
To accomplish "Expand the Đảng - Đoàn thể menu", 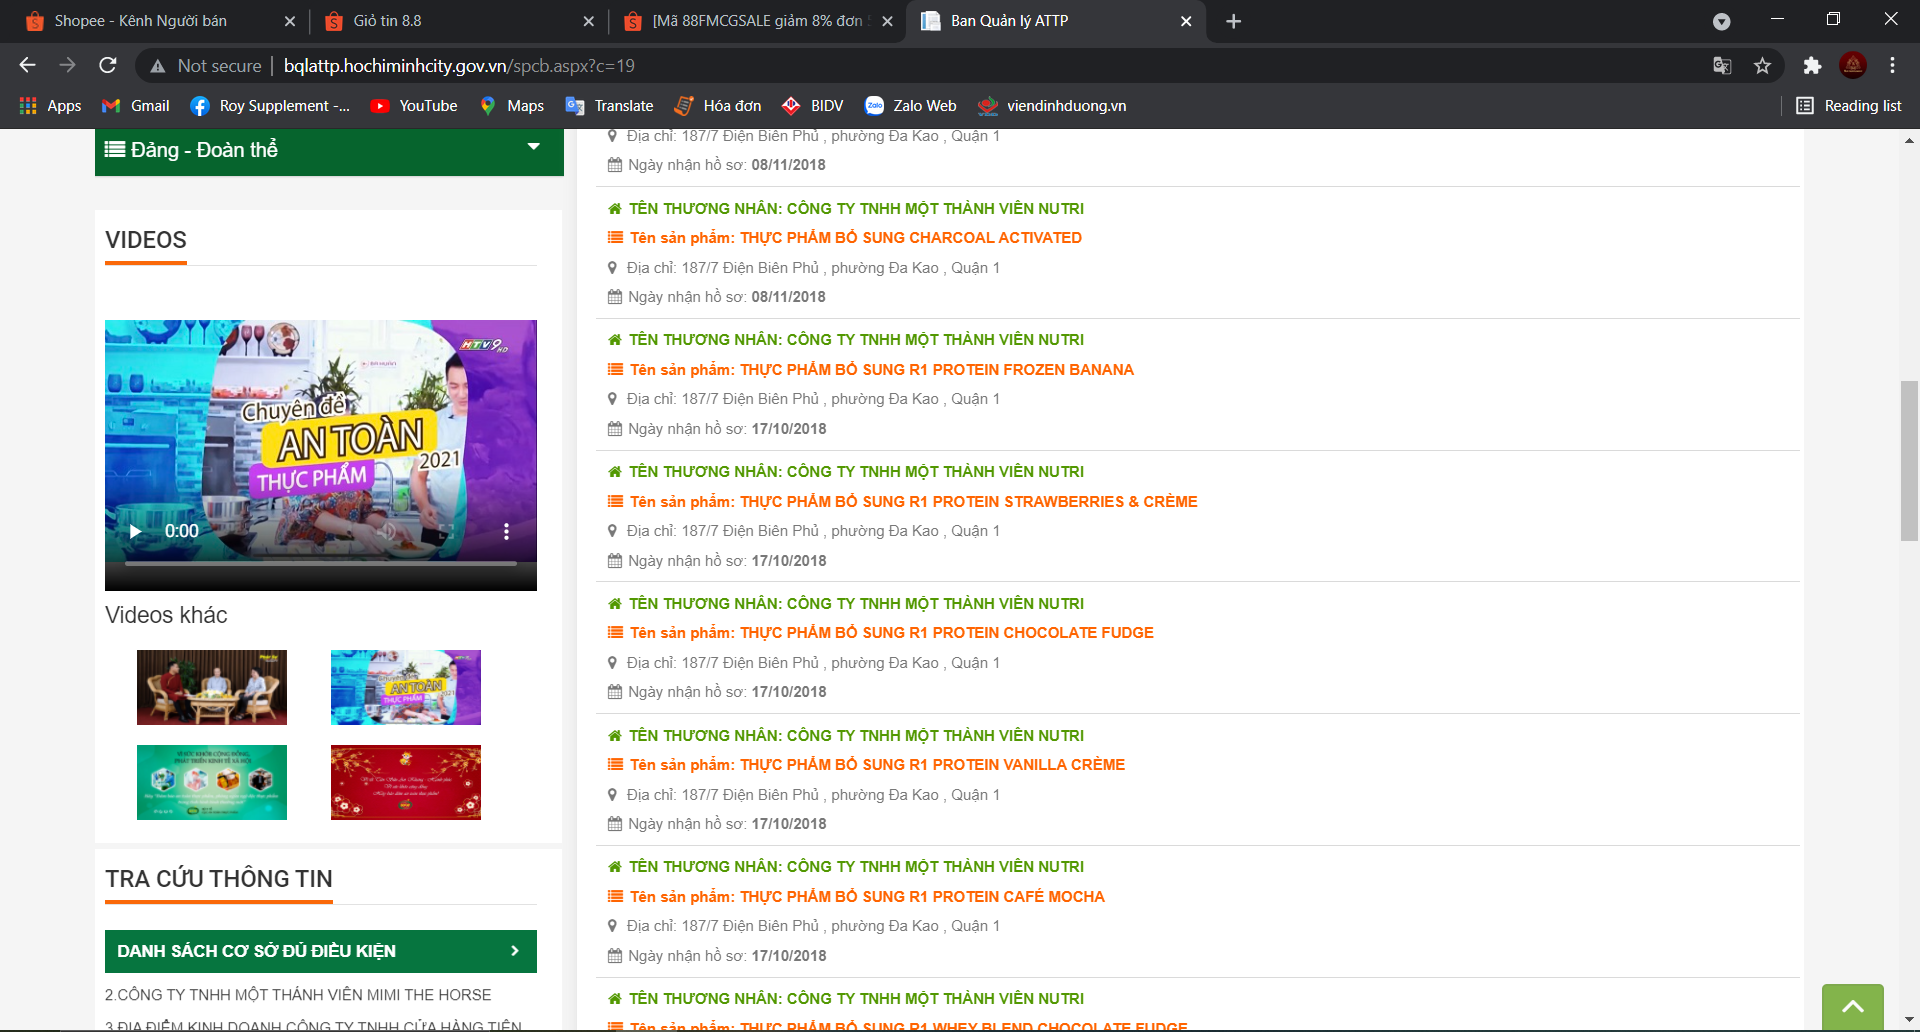I will [x=329, y=150].
